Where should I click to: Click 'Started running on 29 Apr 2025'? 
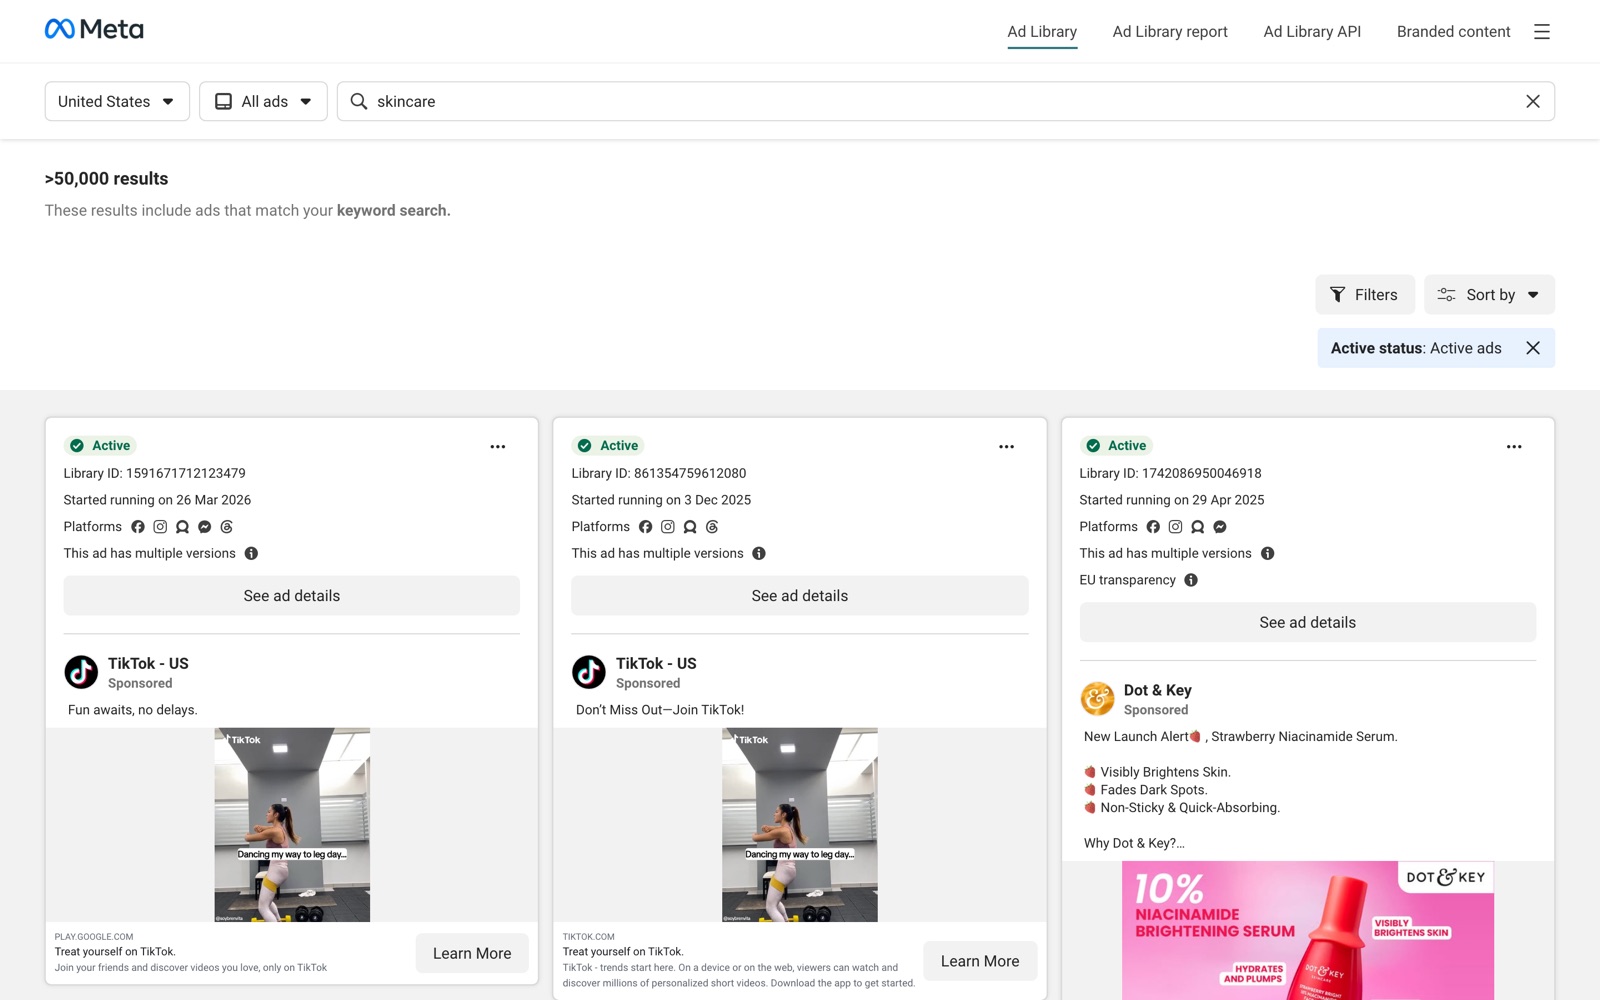click(x=1172, y=500)
